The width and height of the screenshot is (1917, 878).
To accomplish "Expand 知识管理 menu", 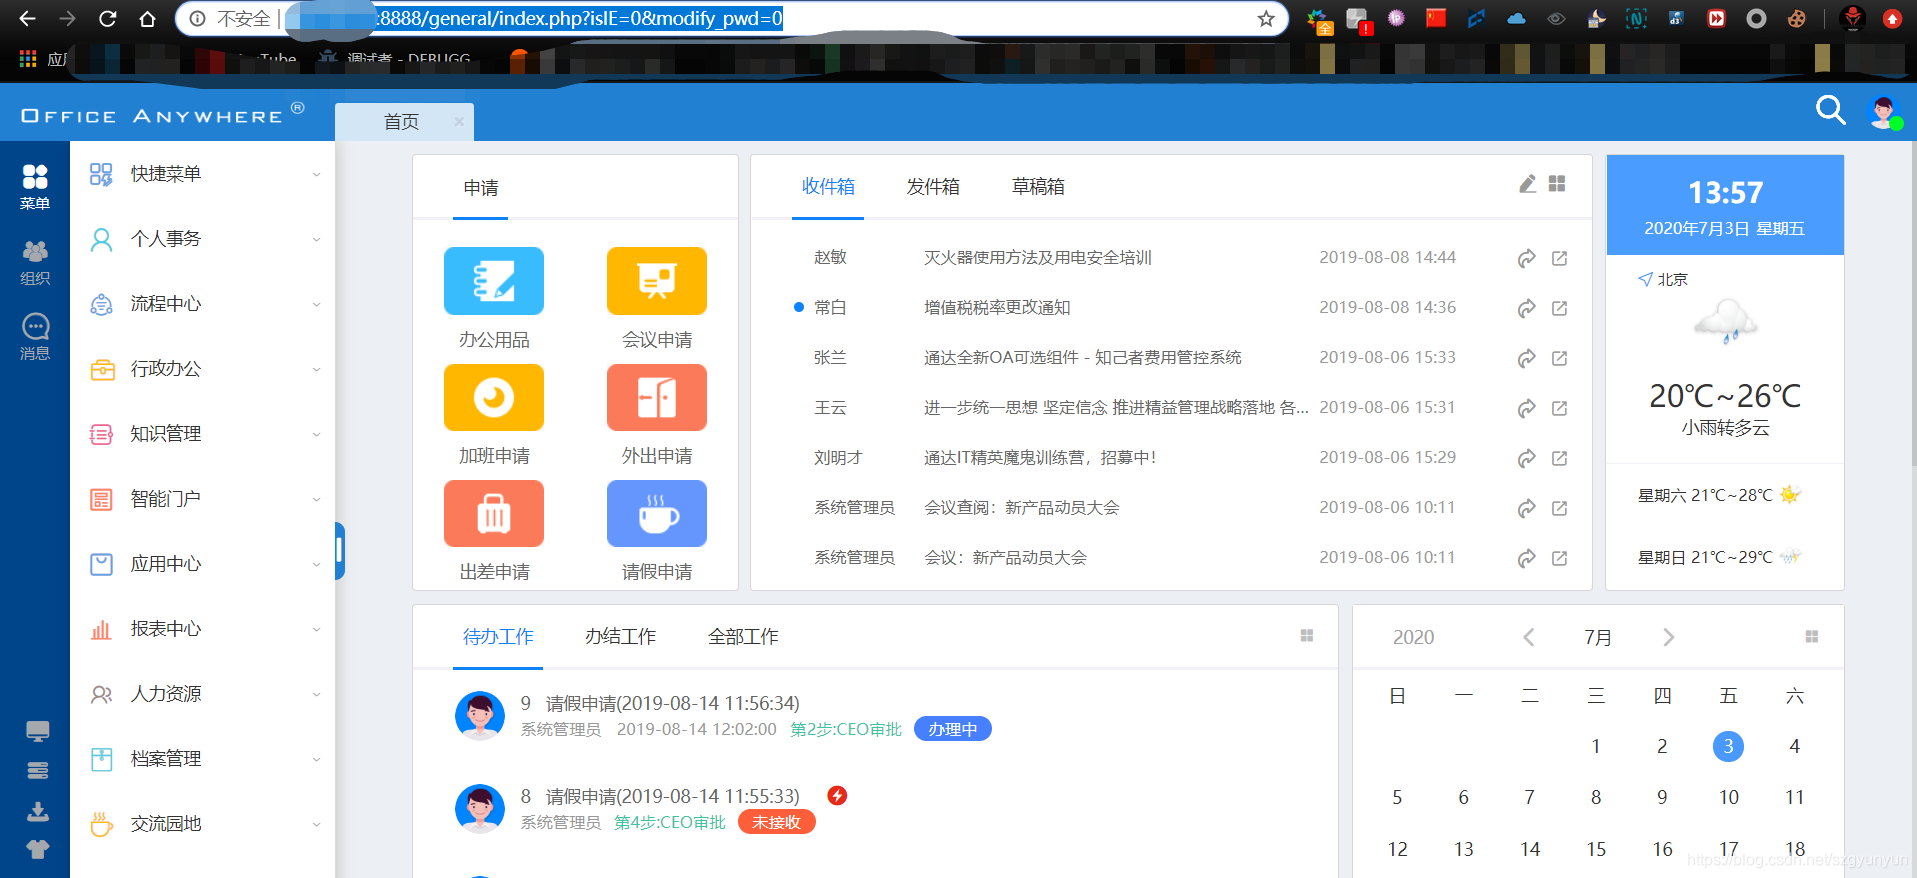I will tap(202, 434).
